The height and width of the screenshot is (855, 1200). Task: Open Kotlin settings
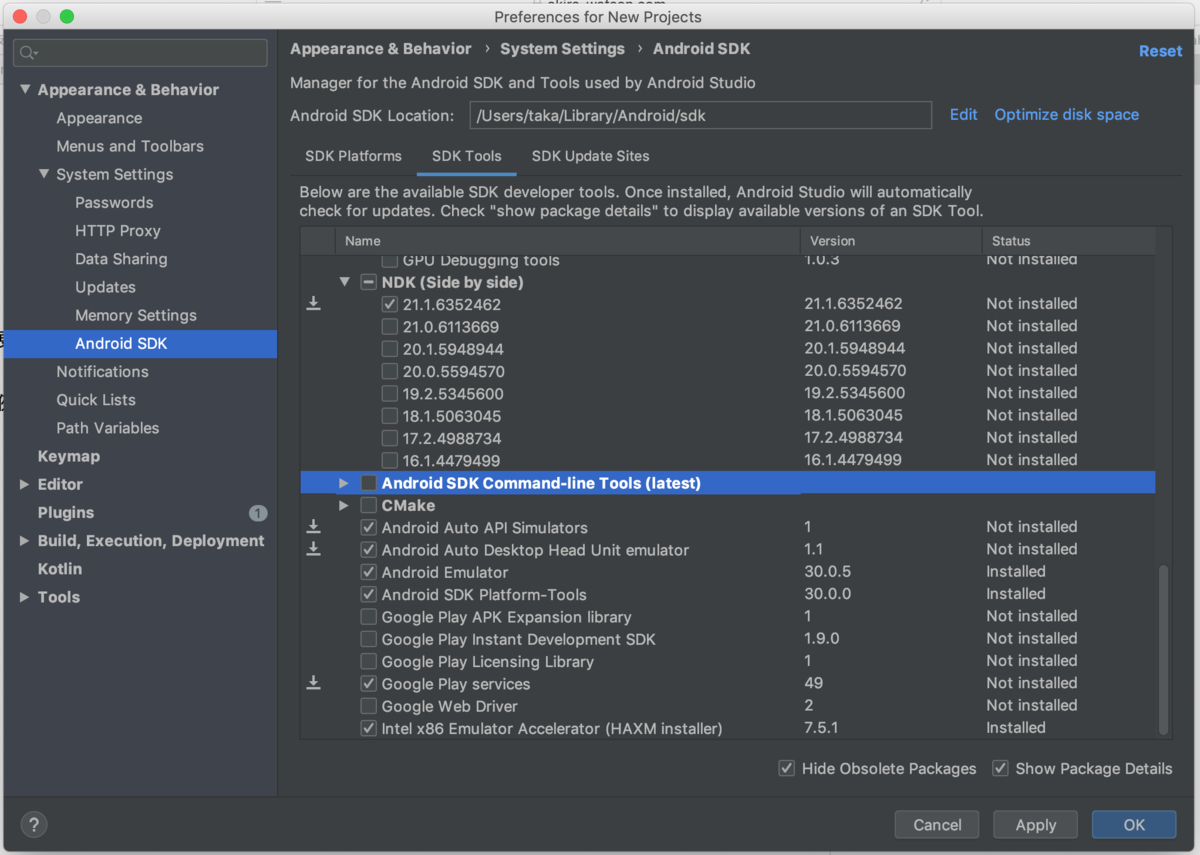pos(60,569)
